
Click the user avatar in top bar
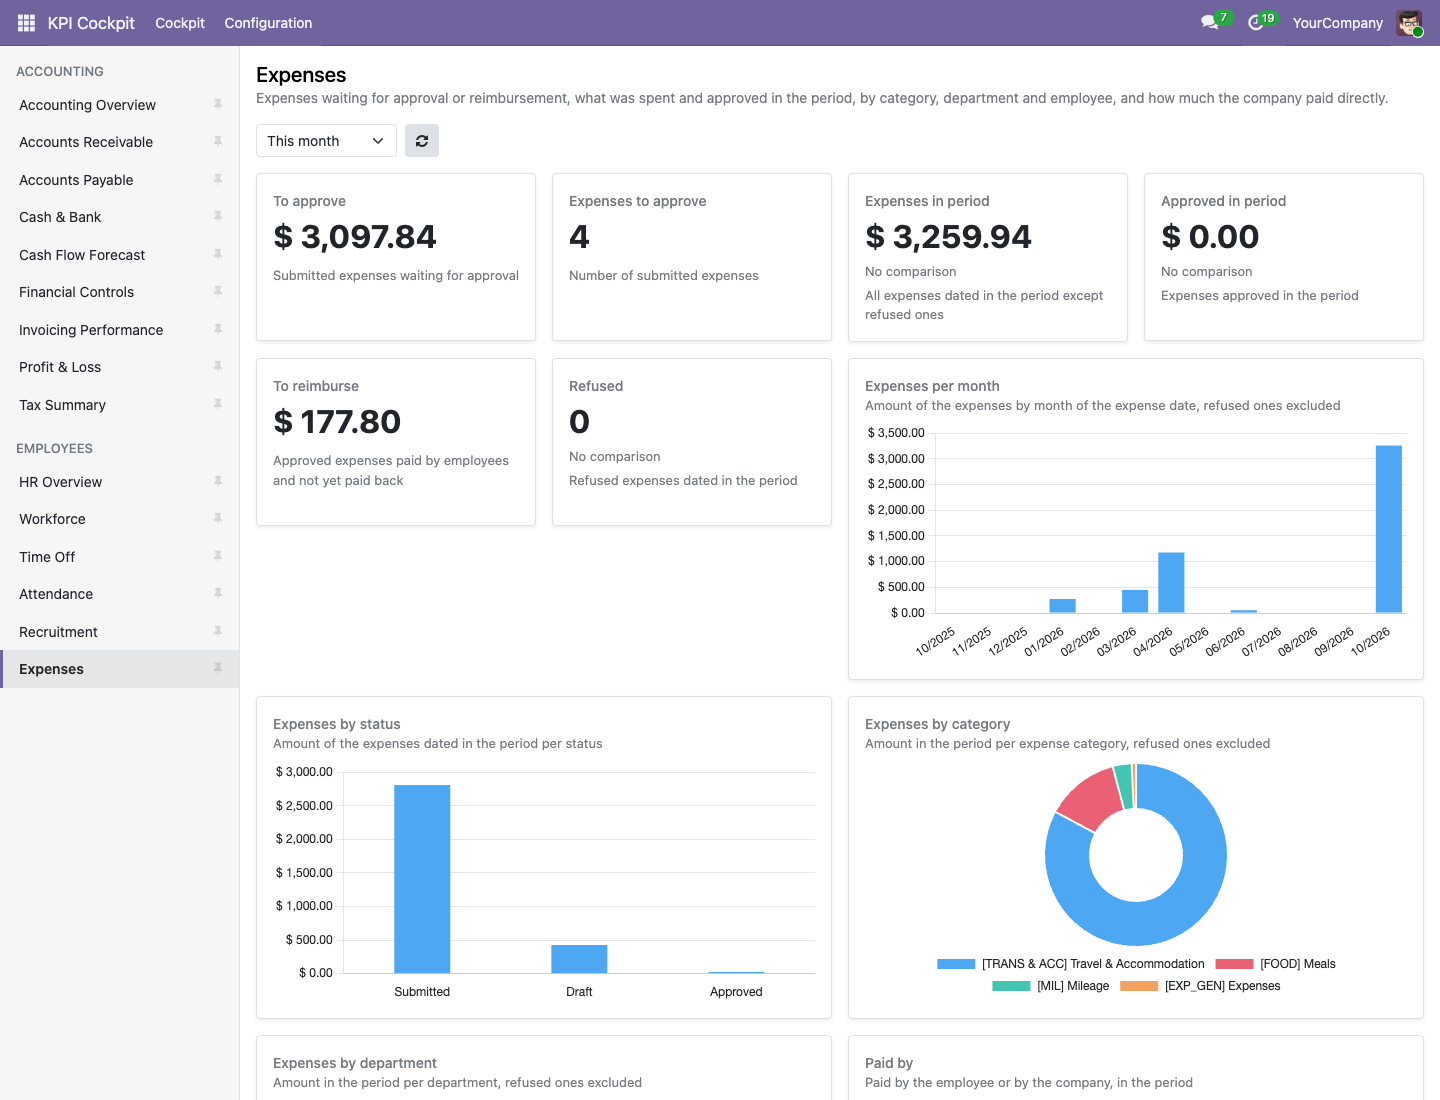[x=1409, y=23]
